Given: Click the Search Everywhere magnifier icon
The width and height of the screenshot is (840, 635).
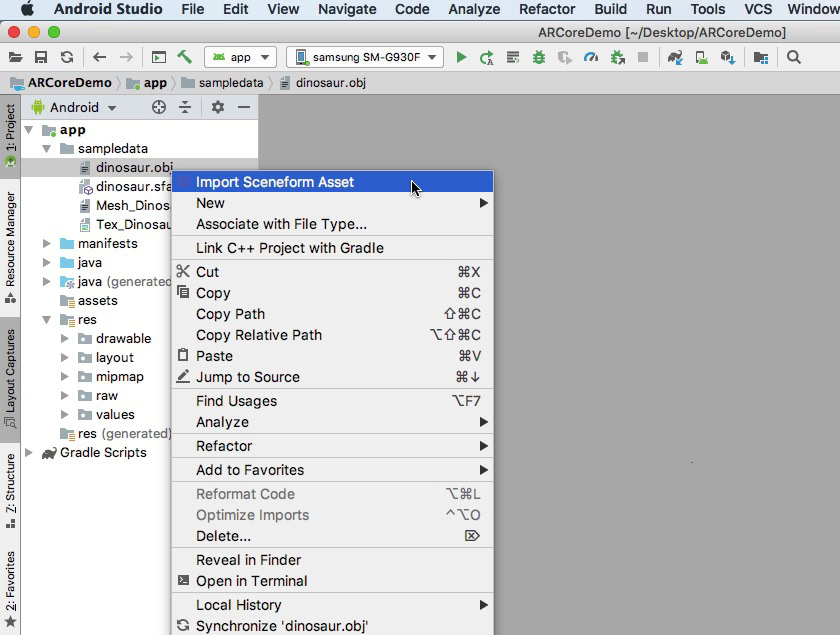Looking at the screenshot, I should [x=794, y=58].
